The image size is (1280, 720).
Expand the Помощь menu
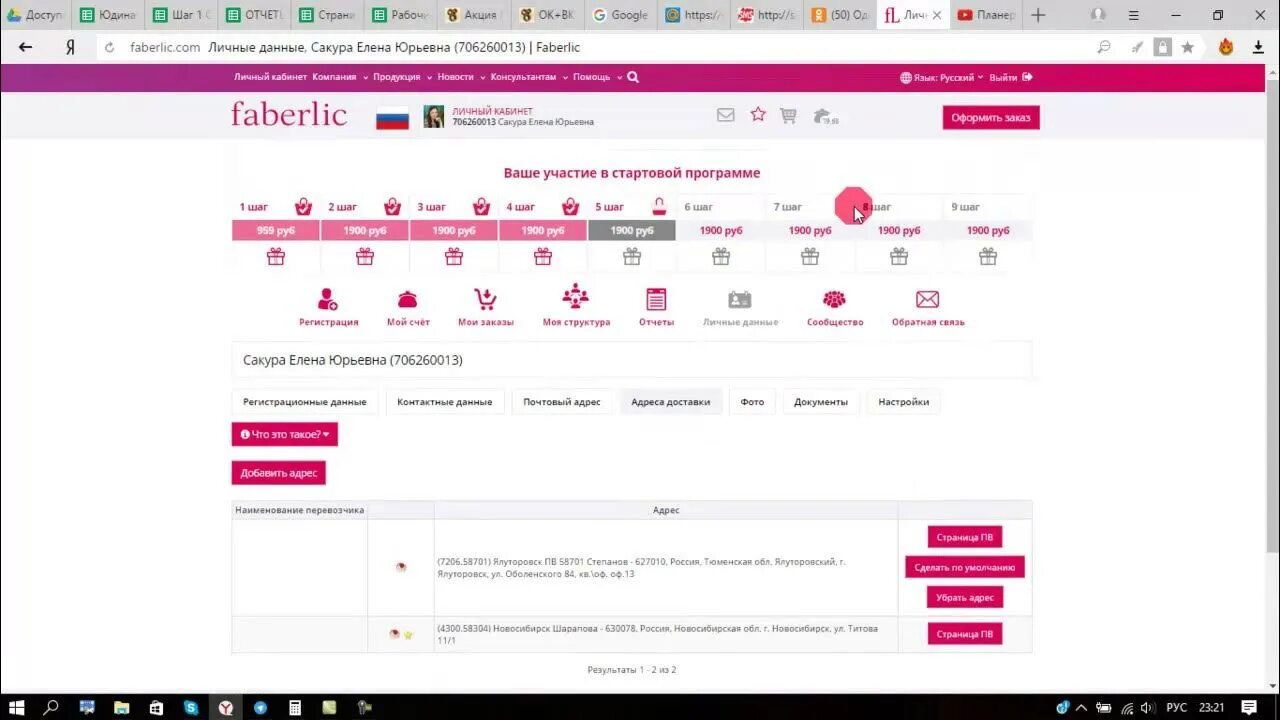[x=597, y=77]
